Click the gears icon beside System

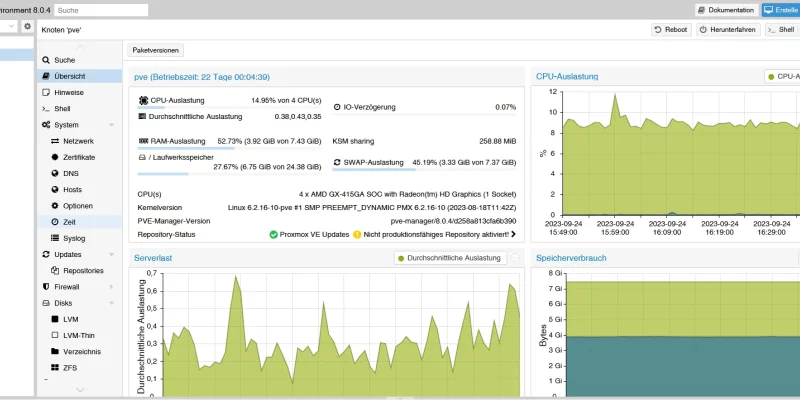pyautogui.click(x=46, y=125)
